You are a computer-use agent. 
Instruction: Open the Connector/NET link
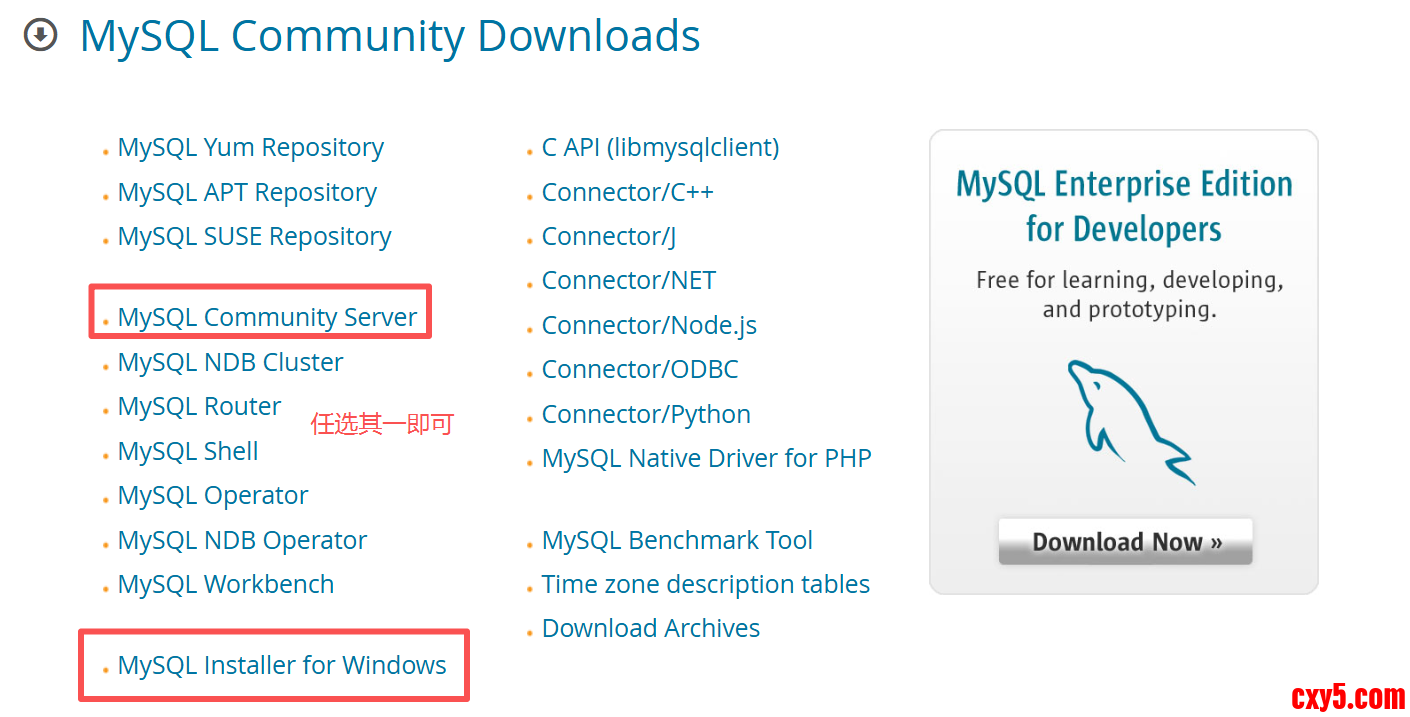pos(629,281)
